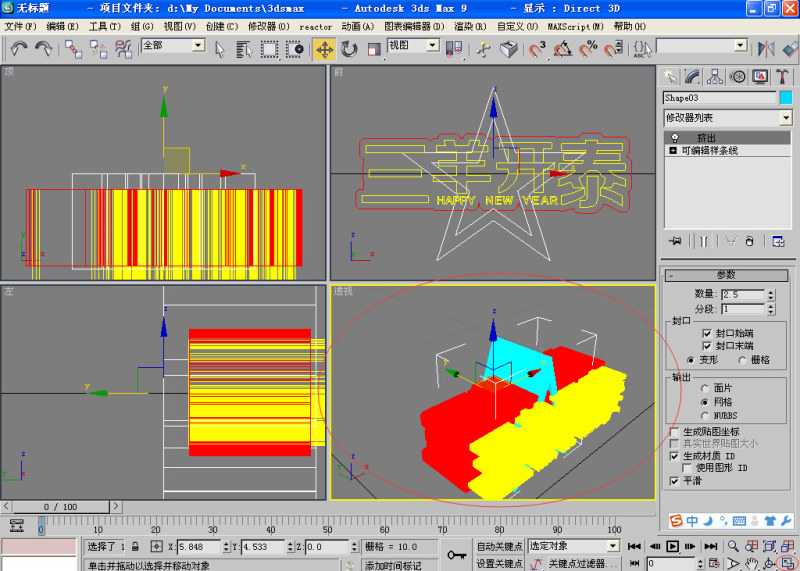Toggle the 3D Snaps magnet icon
The image size is (800, 571).
(537, 49)
